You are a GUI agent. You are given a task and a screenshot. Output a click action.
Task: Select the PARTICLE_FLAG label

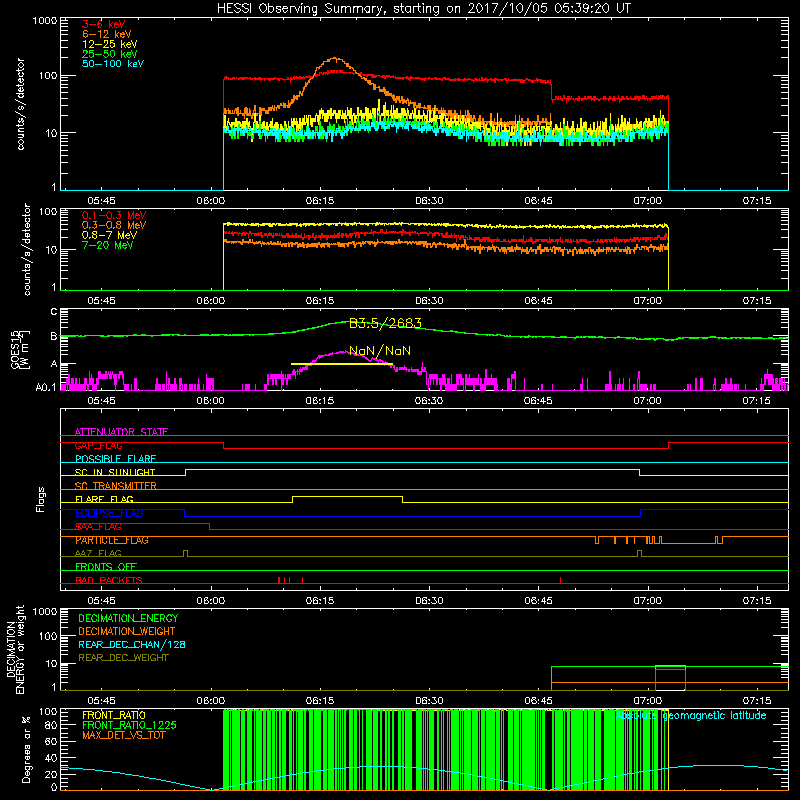[x=112, y=540]
